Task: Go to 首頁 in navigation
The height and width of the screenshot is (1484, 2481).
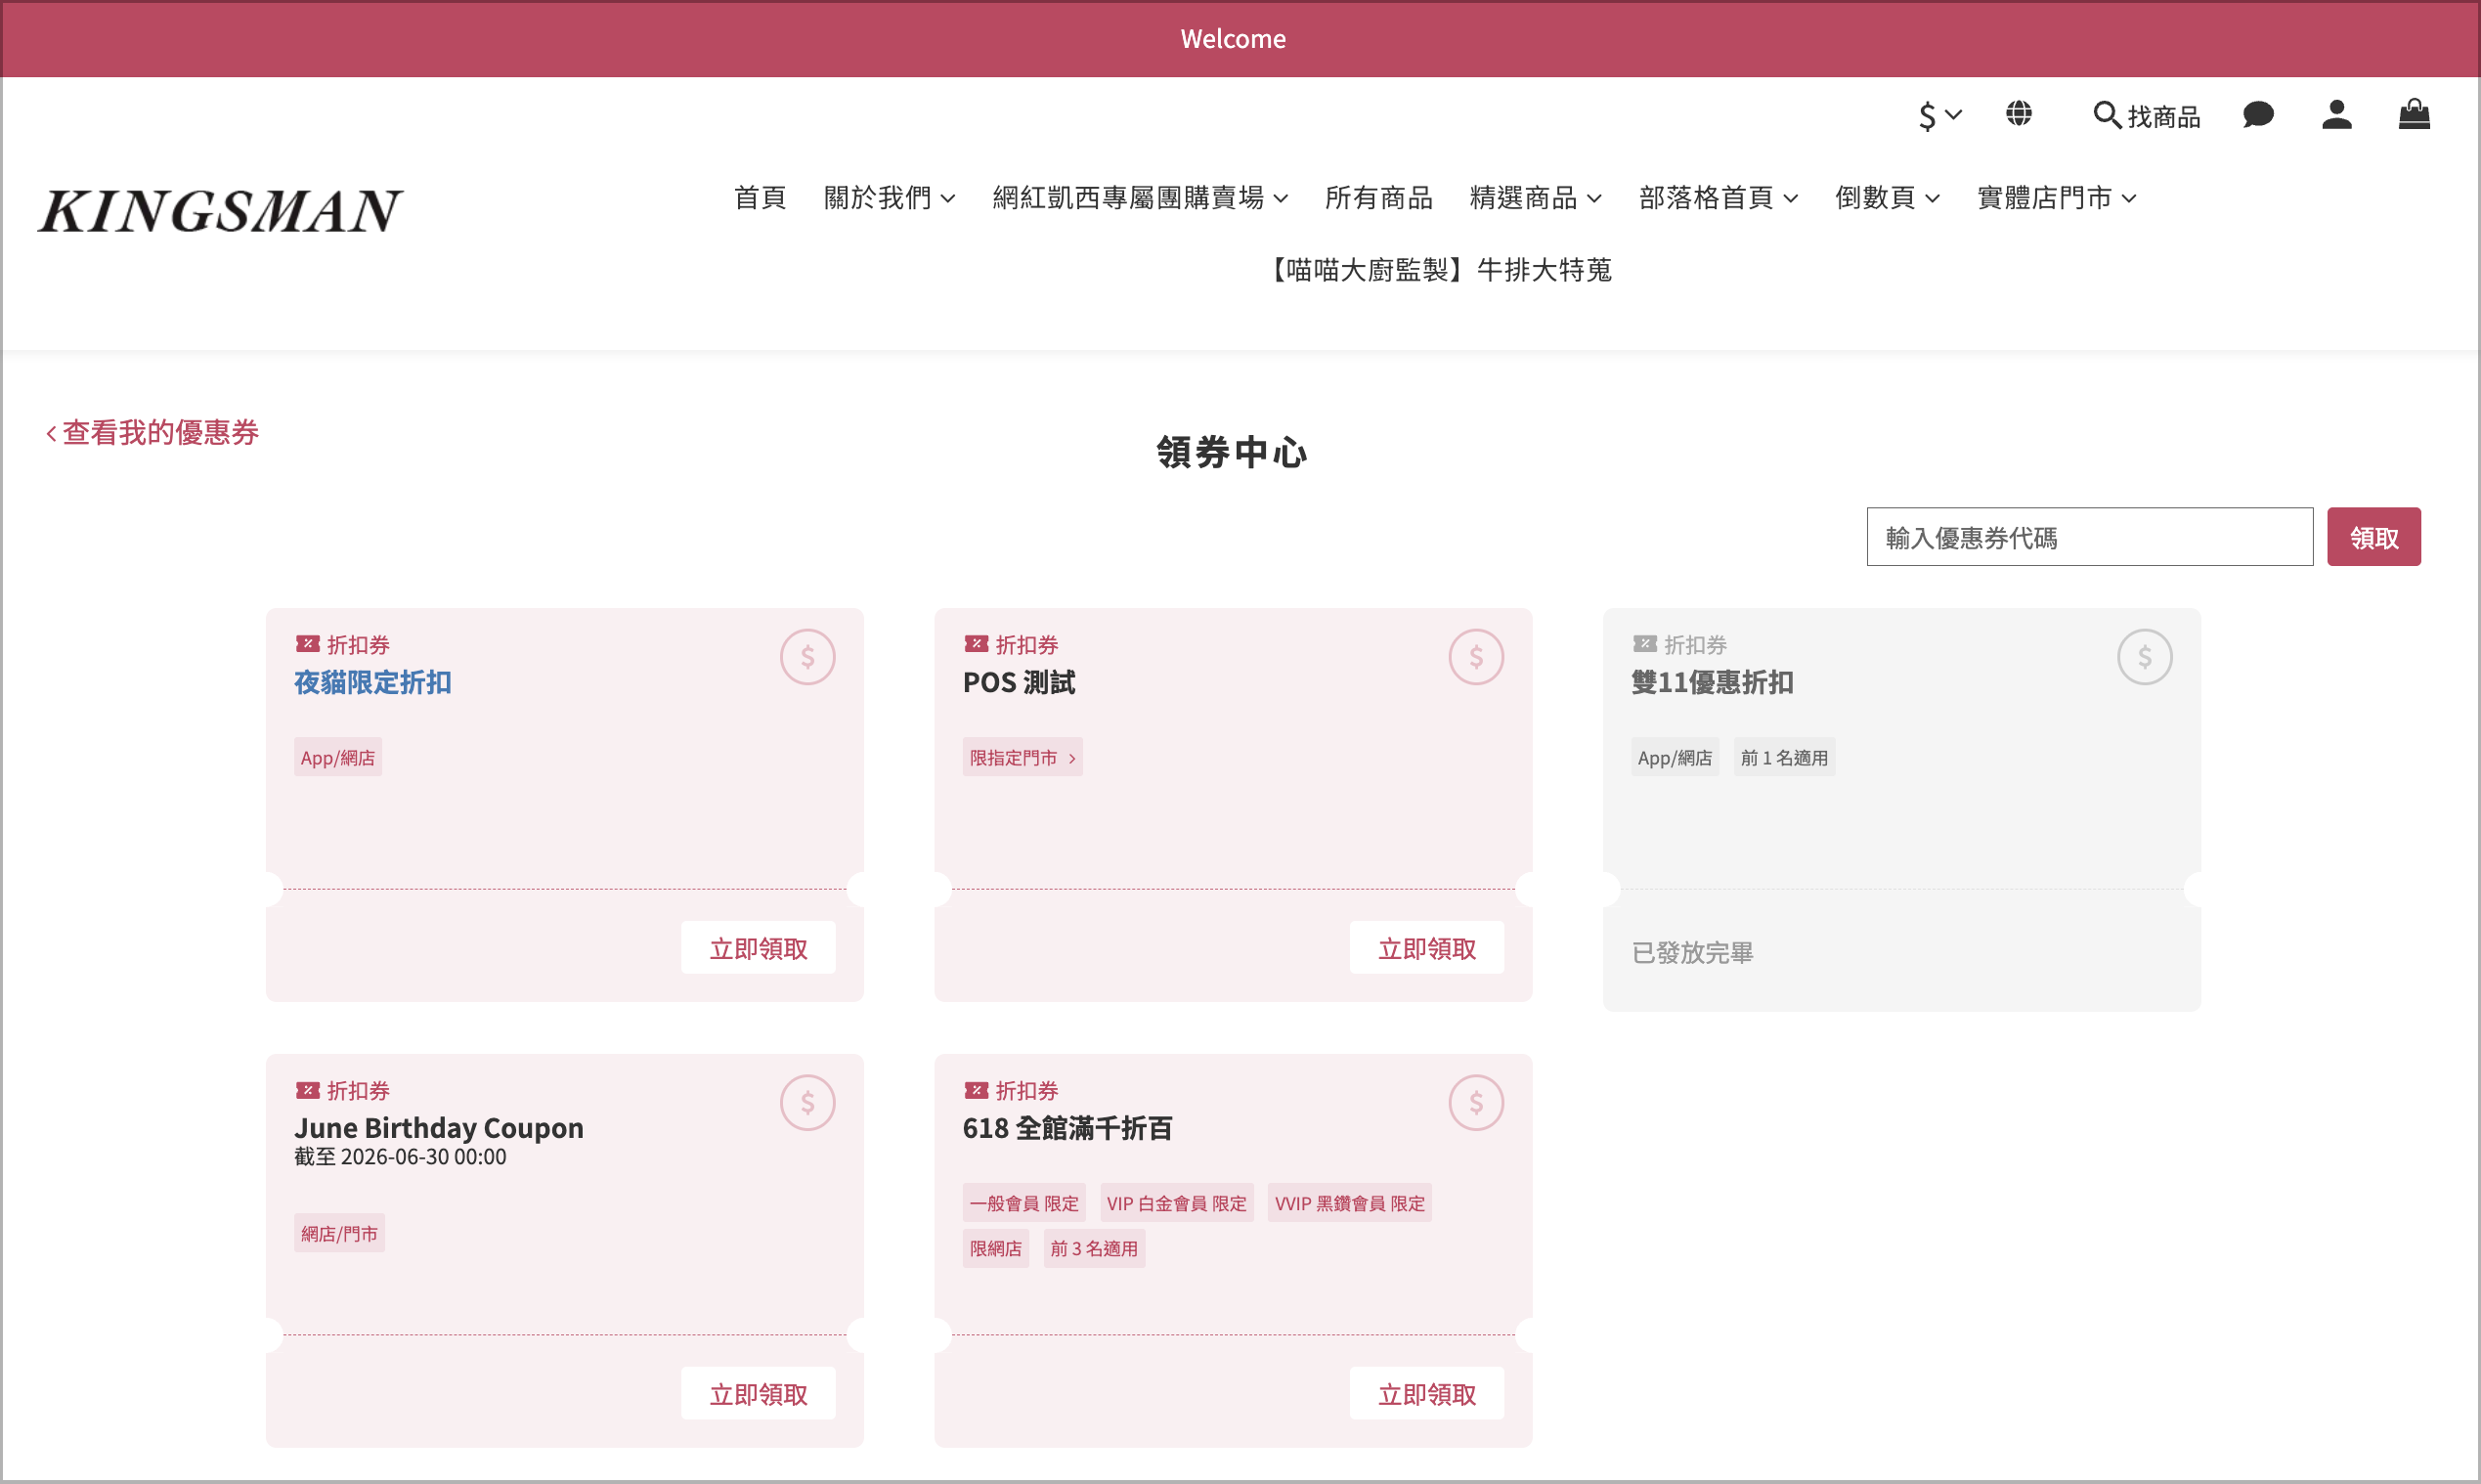Action: (760, 198)
